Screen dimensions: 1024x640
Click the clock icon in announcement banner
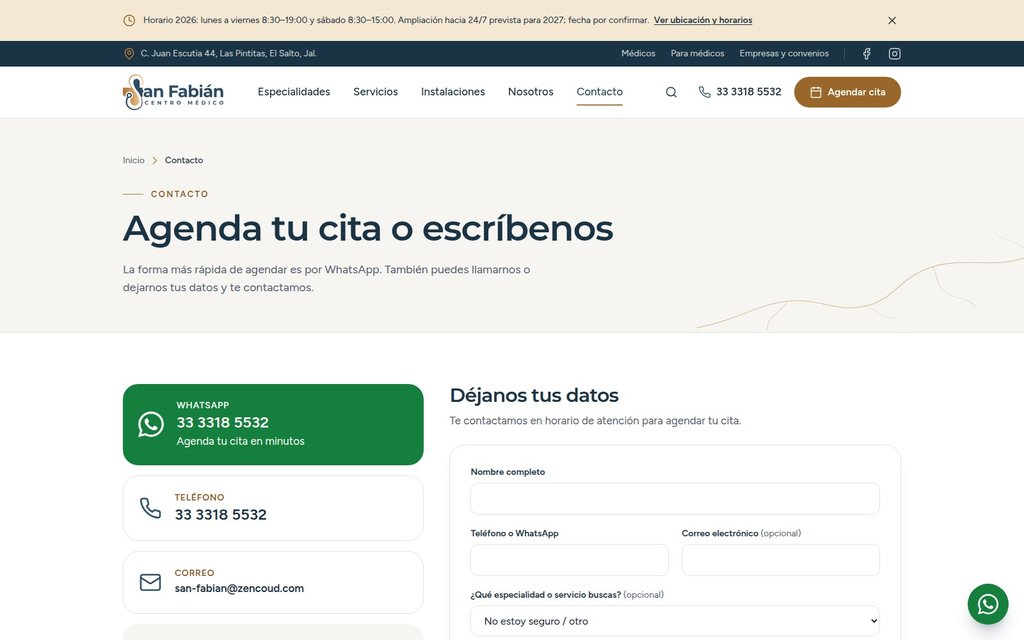pyautogui.click(x=129, y=20)
